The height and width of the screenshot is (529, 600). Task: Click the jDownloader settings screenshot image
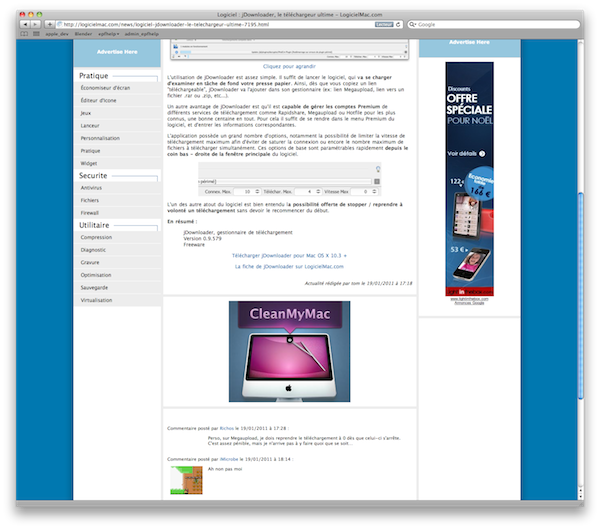[x=289, y=180]
